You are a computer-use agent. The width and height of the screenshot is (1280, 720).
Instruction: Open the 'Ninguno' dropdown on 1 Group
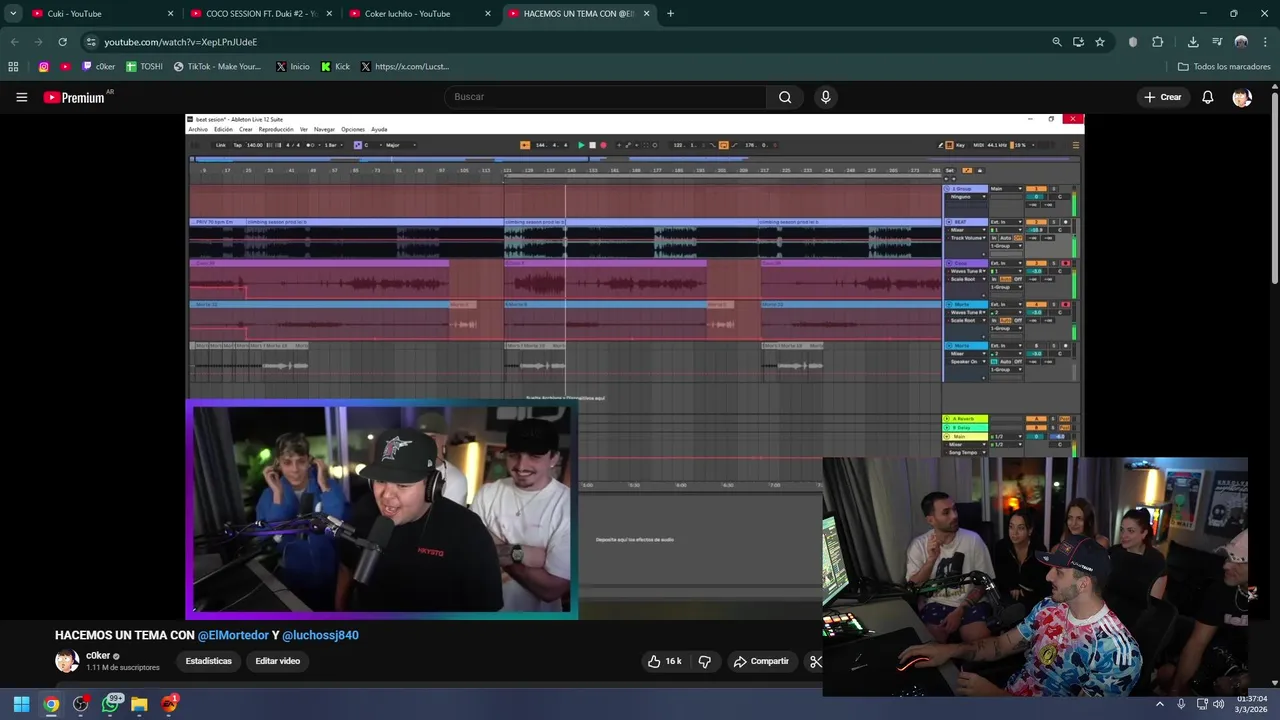click(x=967, y=197)
